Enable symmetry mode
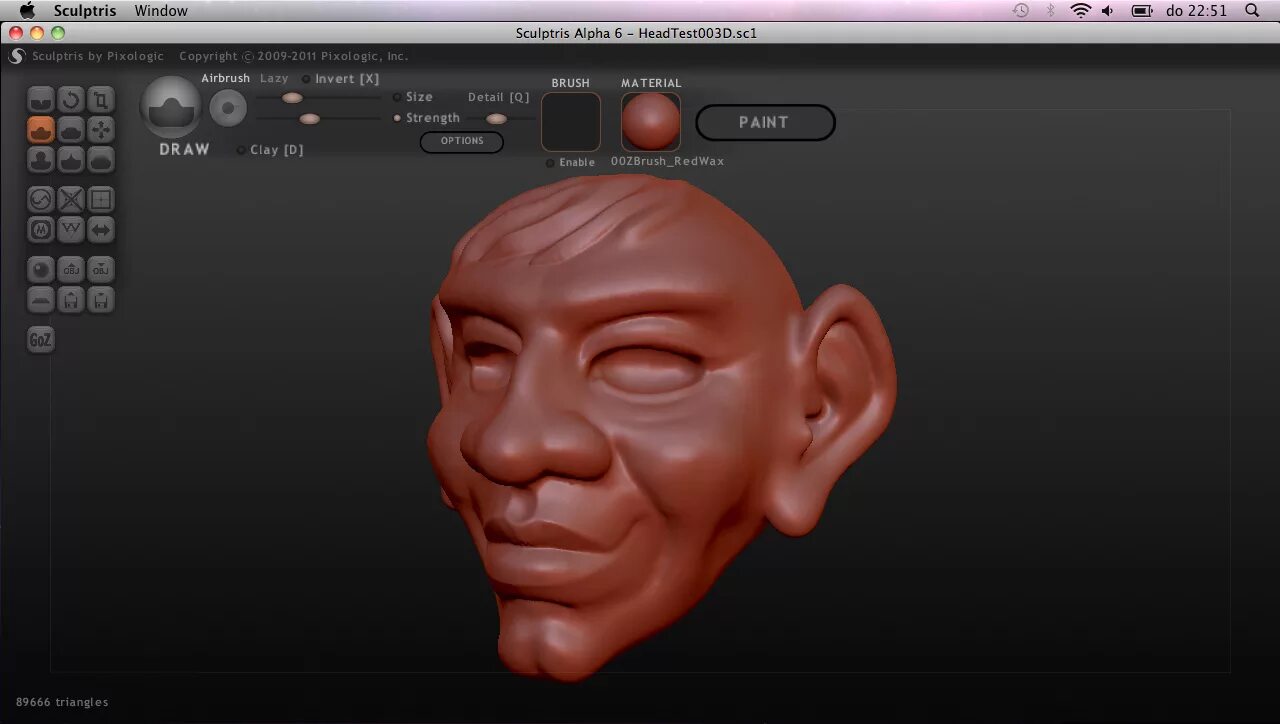This screenshot has width=1280, height=724. point(101,229)
